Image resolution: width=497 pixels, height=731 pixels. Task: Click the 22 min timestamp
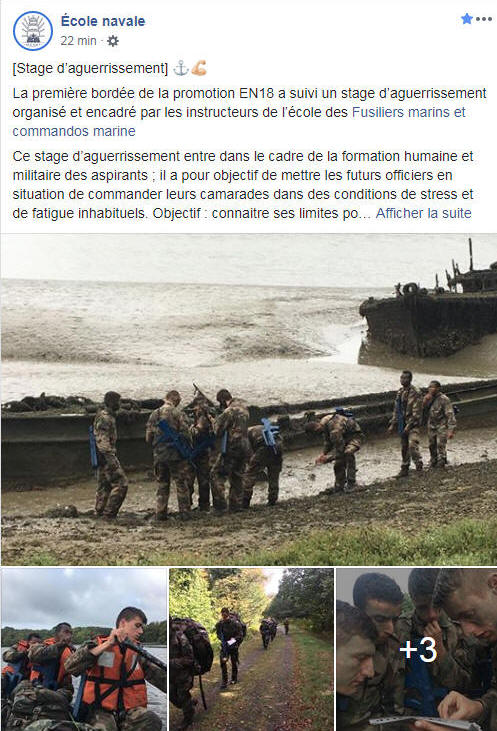point(78,41)
